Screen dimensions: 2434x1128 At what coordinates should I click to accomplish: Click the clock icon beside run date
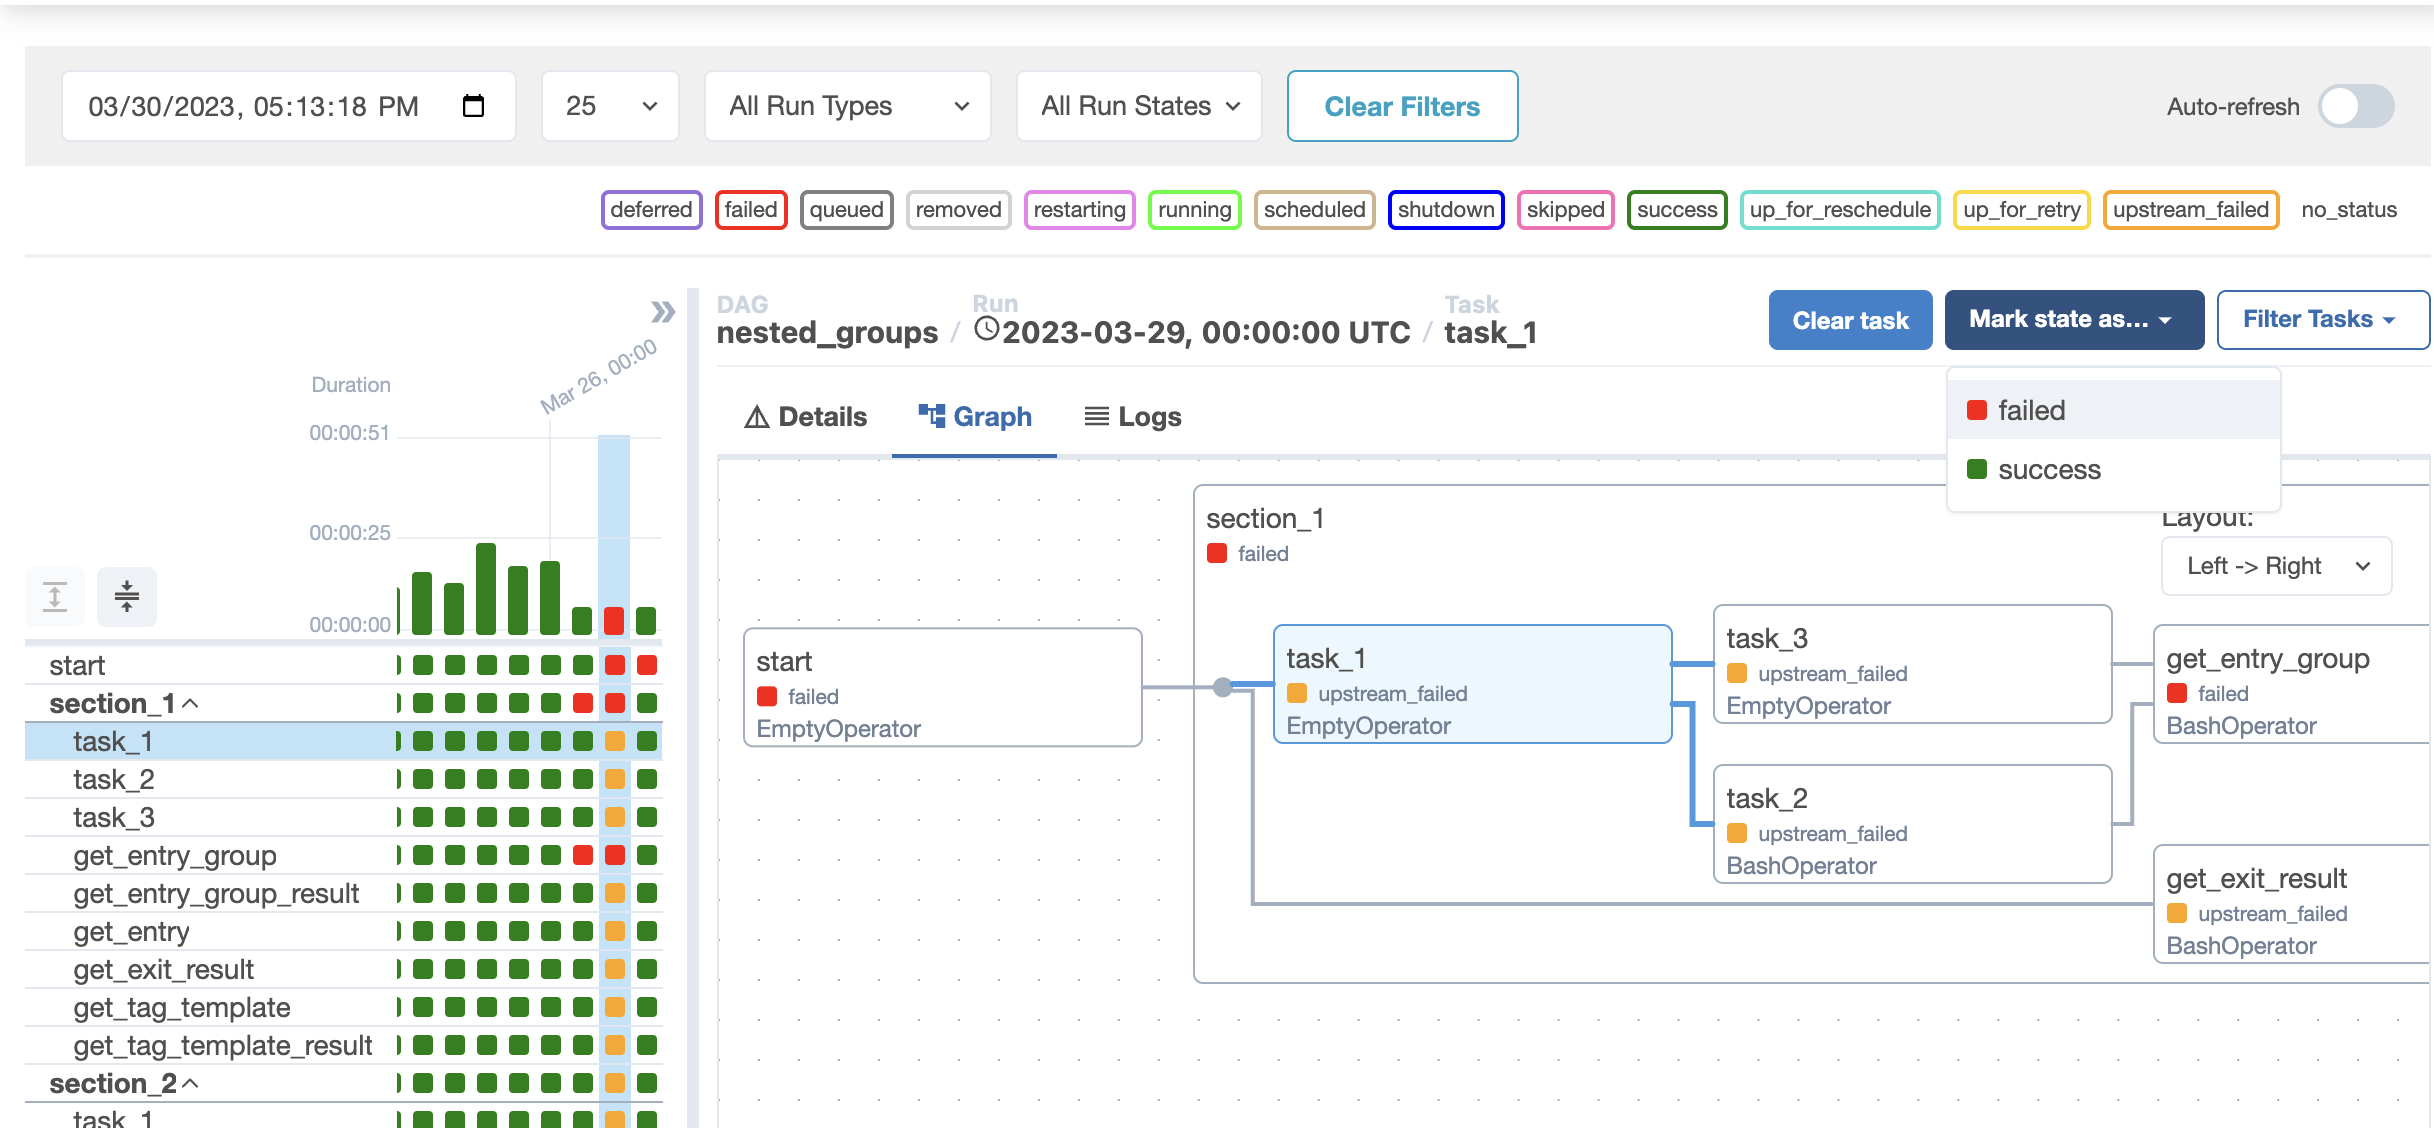[986, 329]
